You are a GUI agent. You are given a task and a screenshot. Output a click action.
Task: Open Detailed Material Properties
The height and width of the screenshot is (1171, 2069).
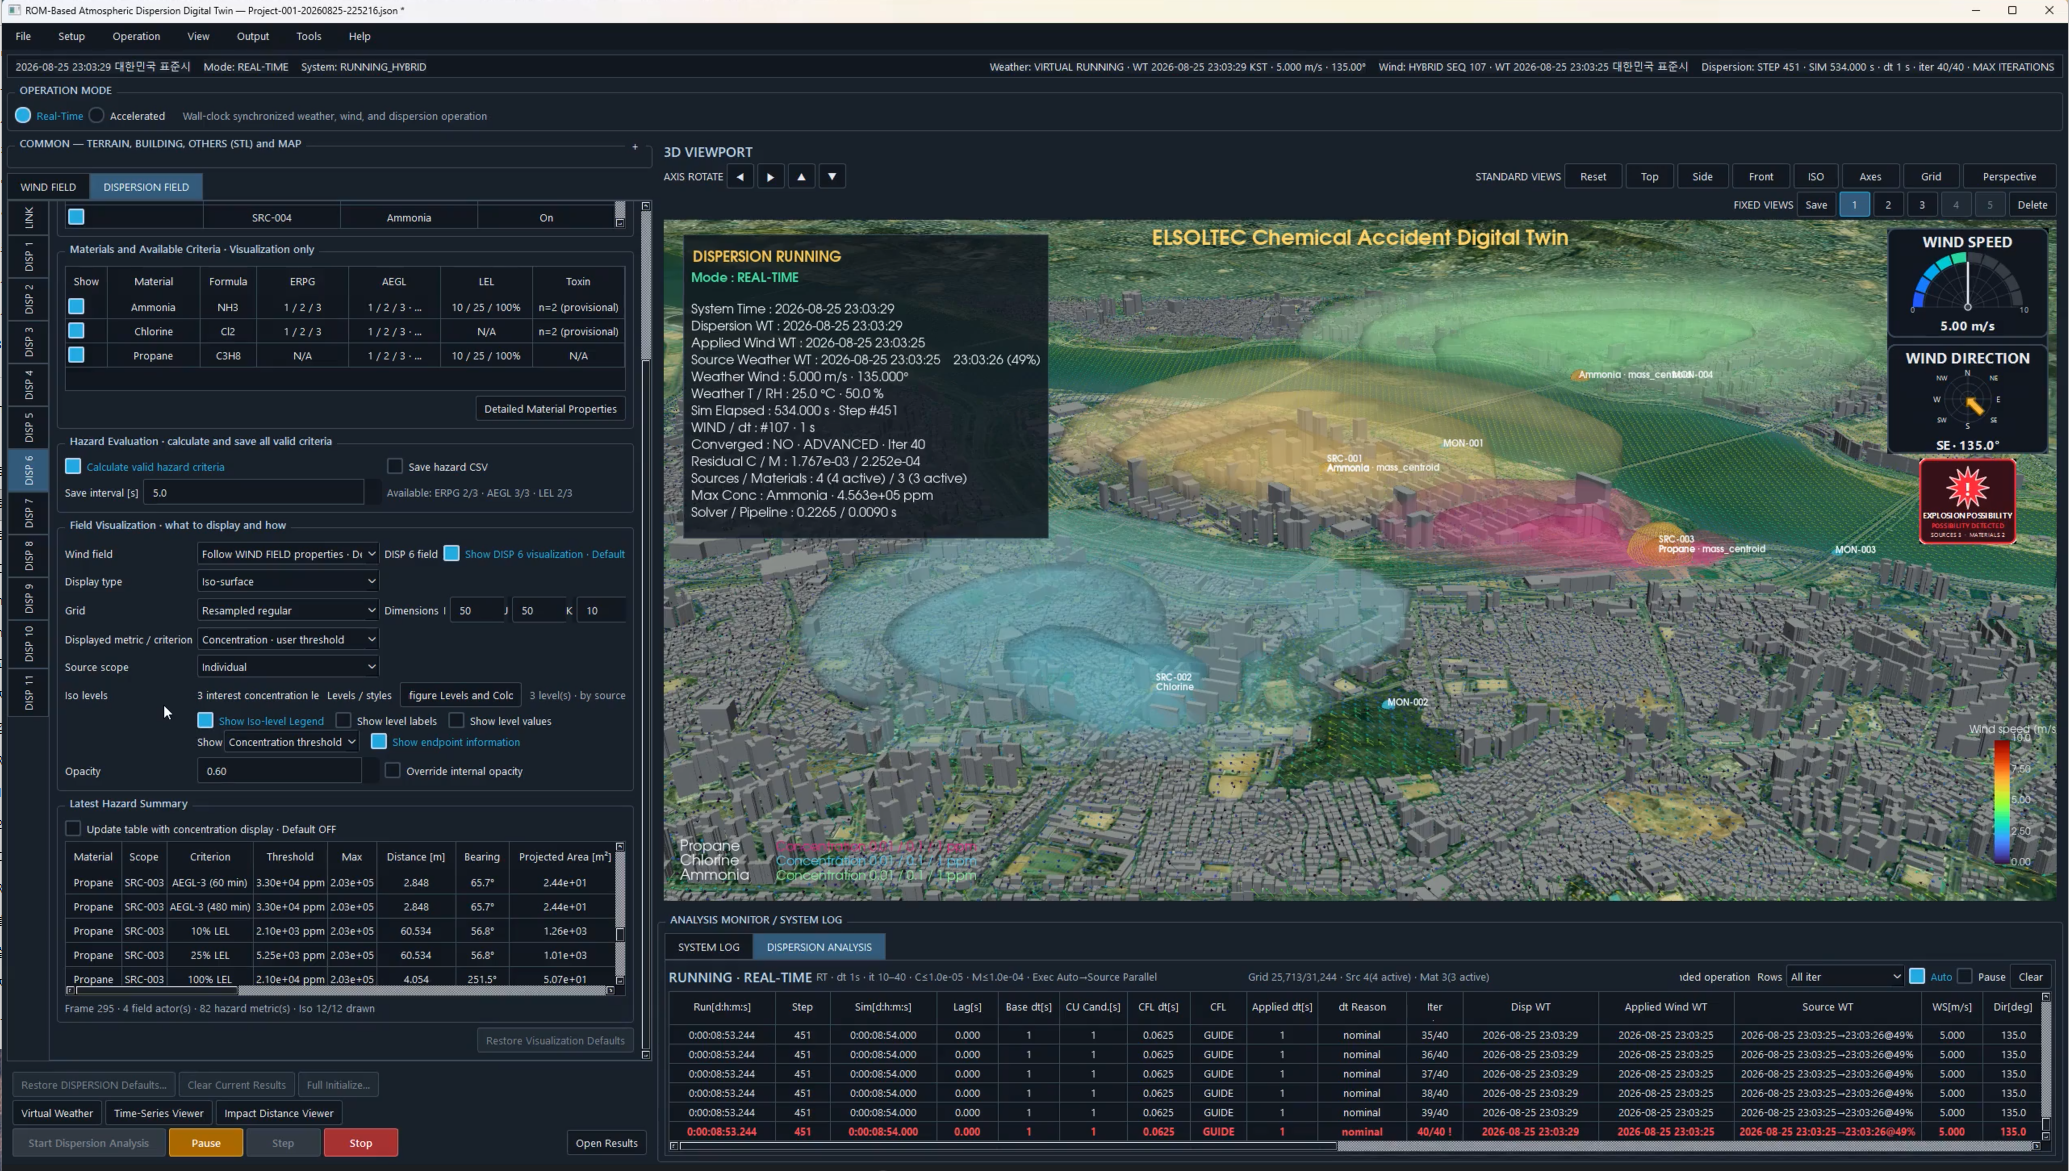550,409
